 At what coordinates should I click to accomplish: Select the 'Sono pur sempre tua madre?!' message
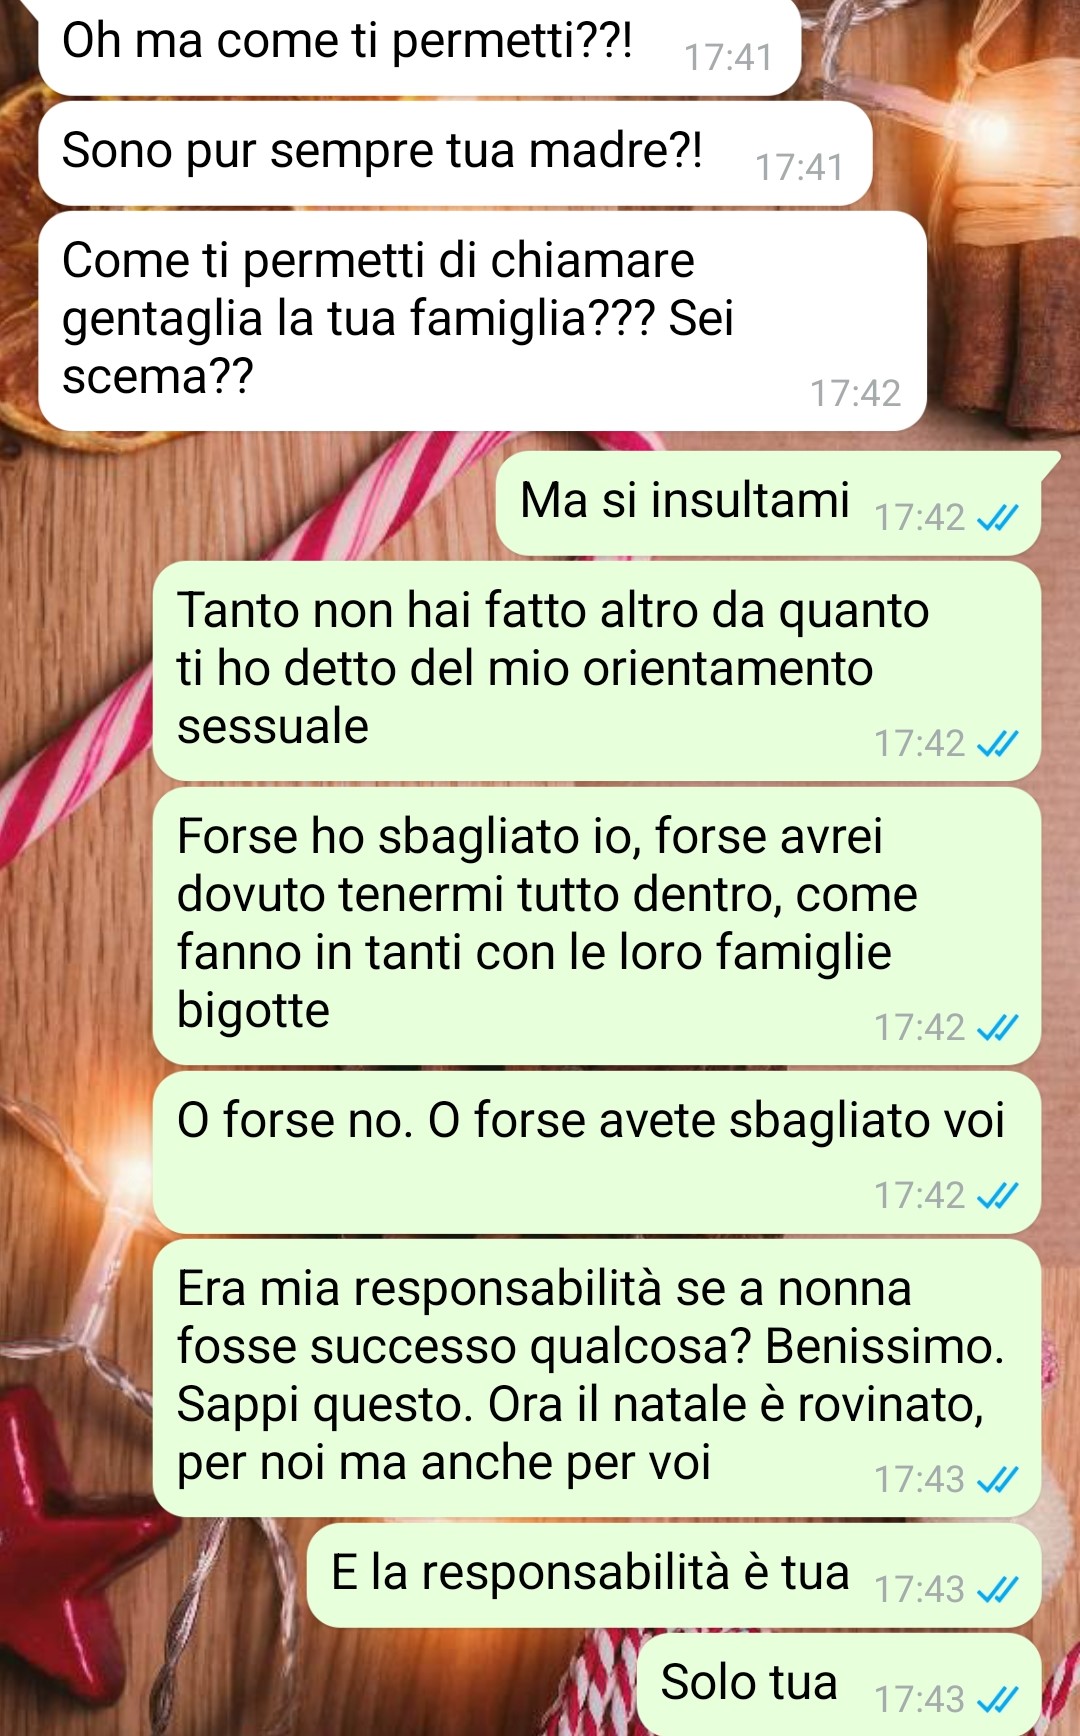pos(455,154)
